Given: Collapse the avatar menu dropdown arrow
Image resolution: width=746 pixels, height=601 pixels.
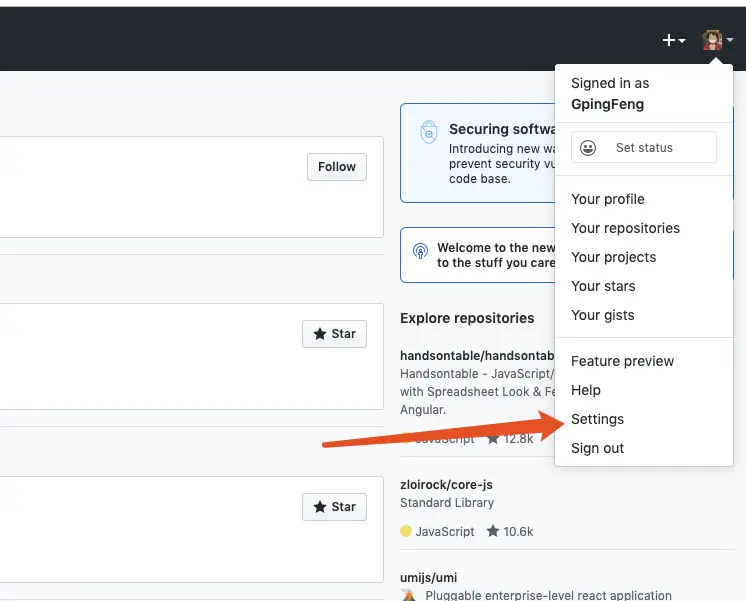Looking at the screenshot, I should tap(730, 40).
